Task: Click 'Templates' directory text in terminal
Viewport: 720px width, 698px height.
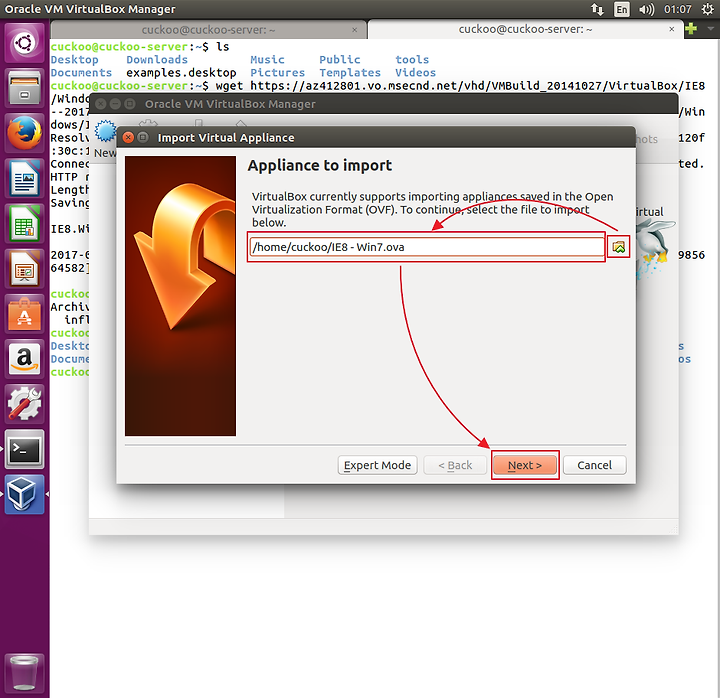Action: pos(350,73)
